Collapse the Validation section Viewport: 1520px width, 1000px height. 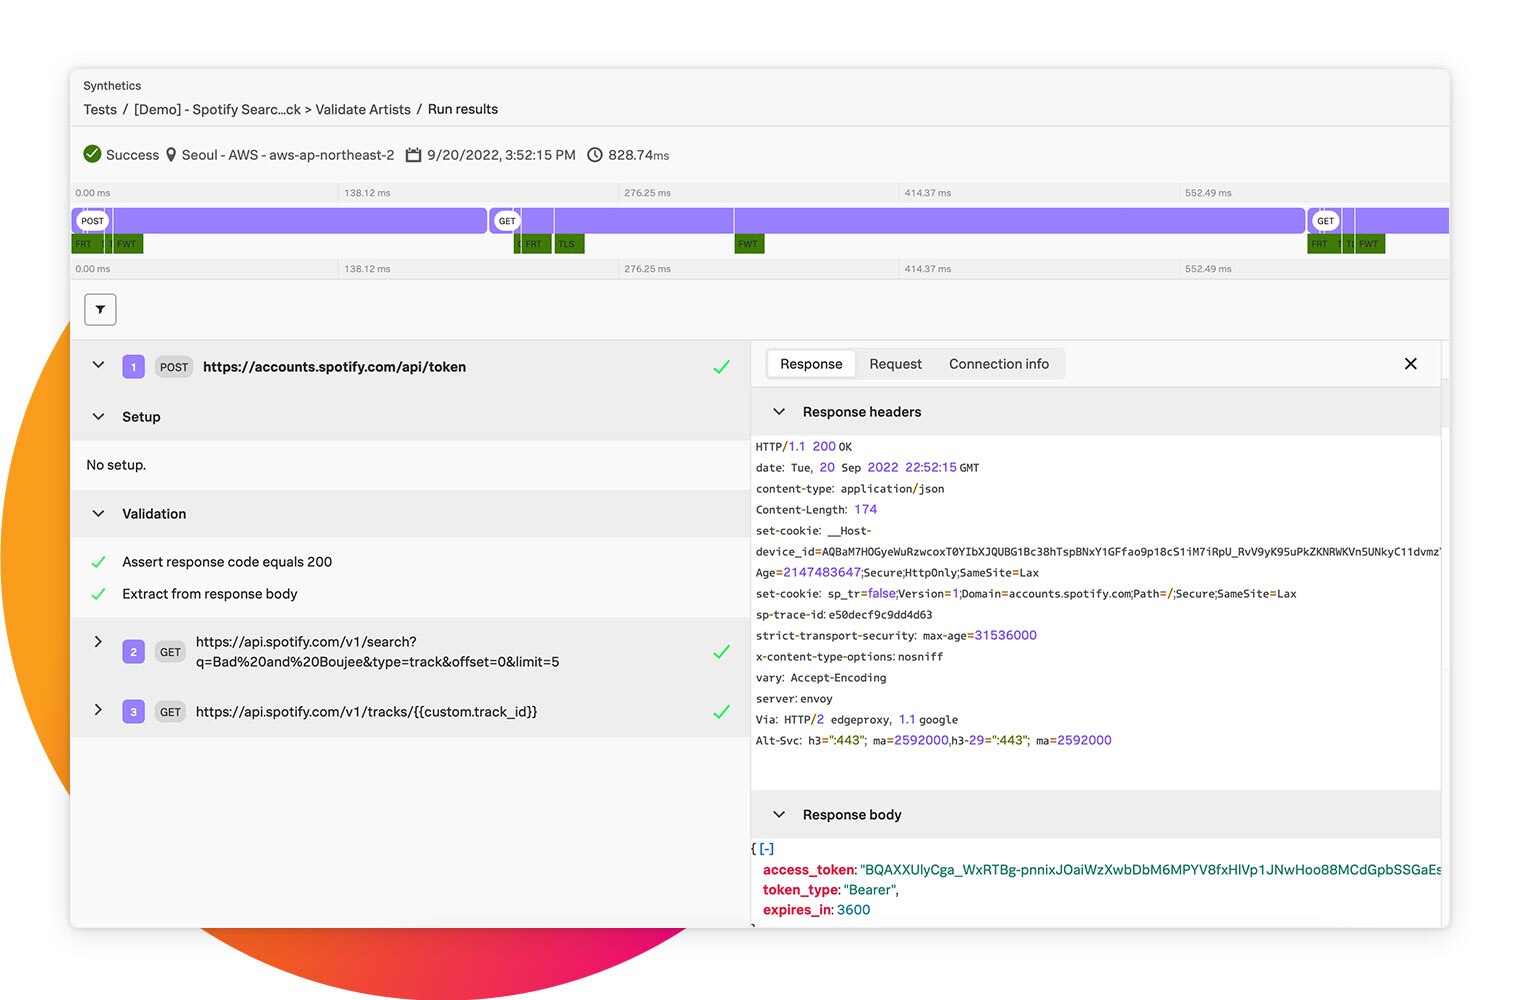(98, 514)
